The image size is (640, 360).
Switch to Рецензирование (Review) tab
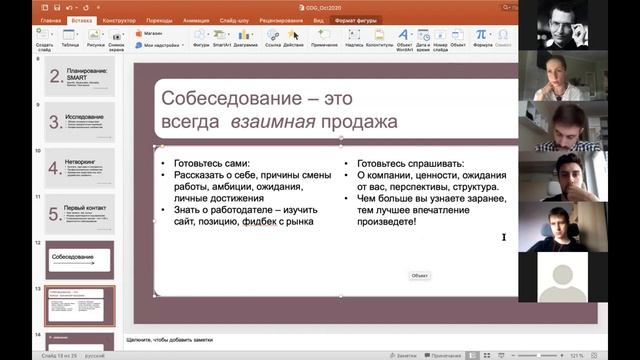click(281, 20)
